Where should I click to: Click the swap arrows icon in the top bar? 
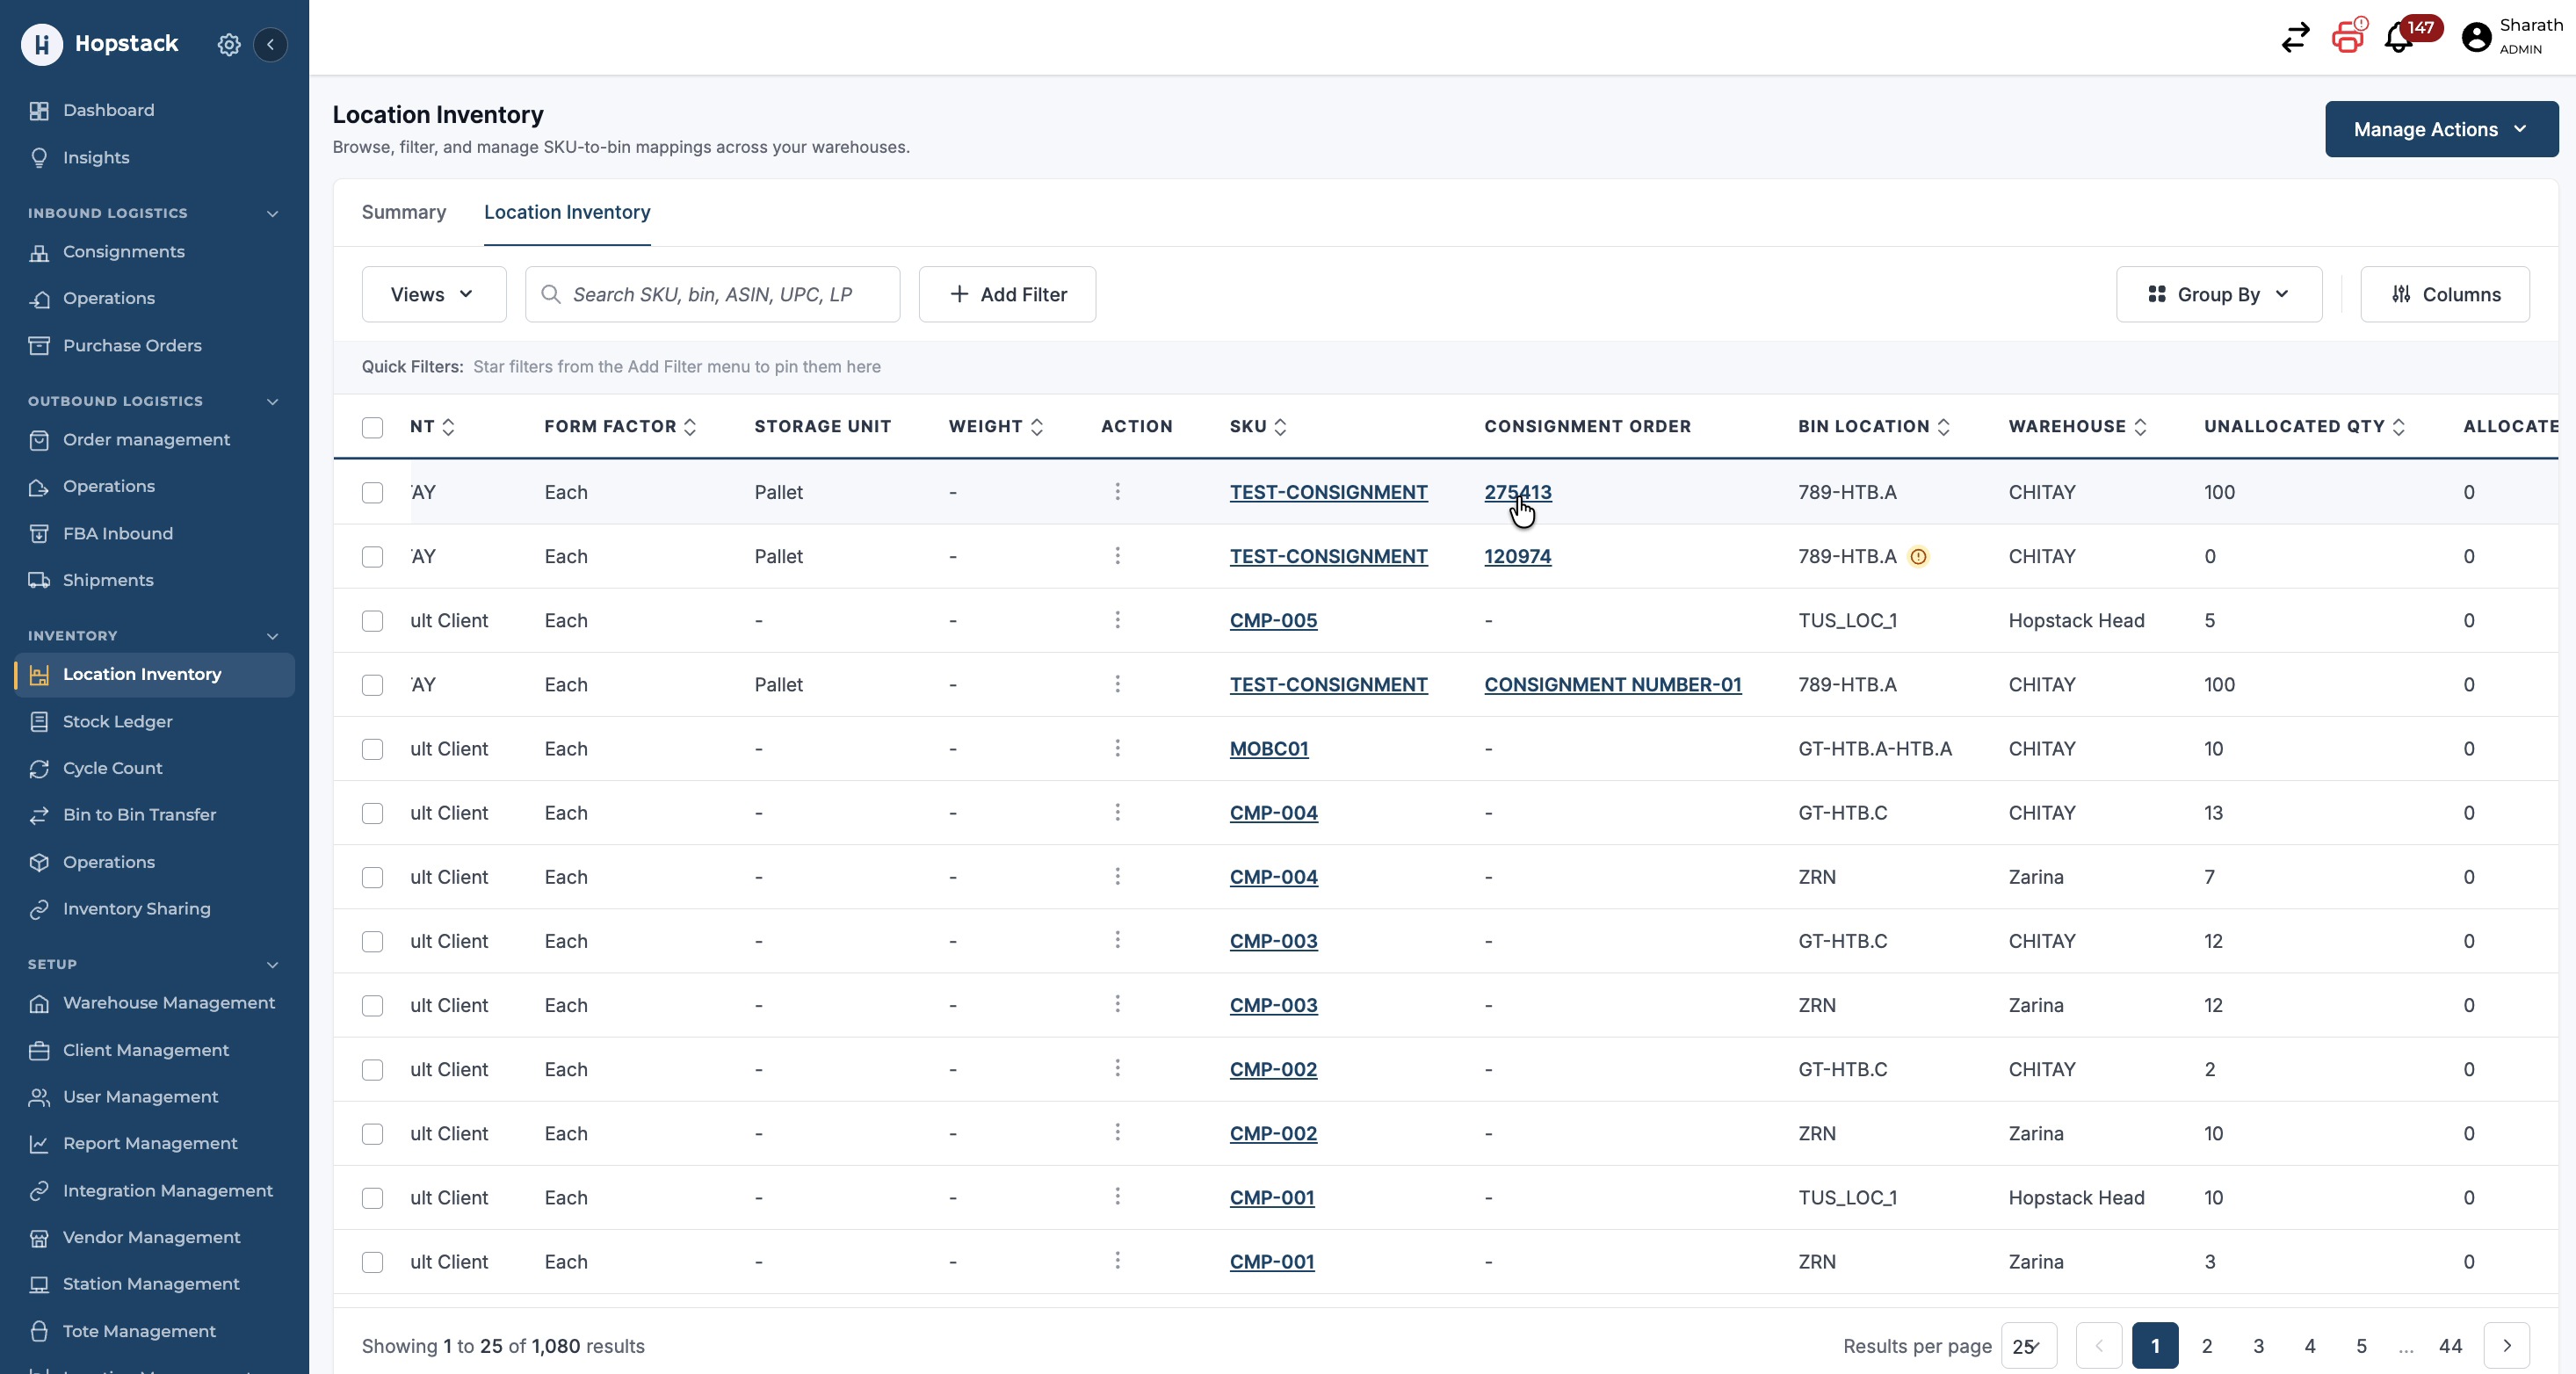coord(2296,38)
